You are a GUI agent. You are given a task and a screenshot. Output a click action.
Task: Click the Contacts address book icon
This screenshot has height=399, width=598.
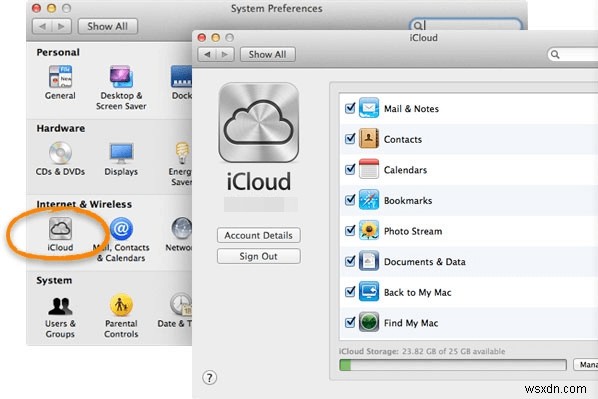pos(368,138)
